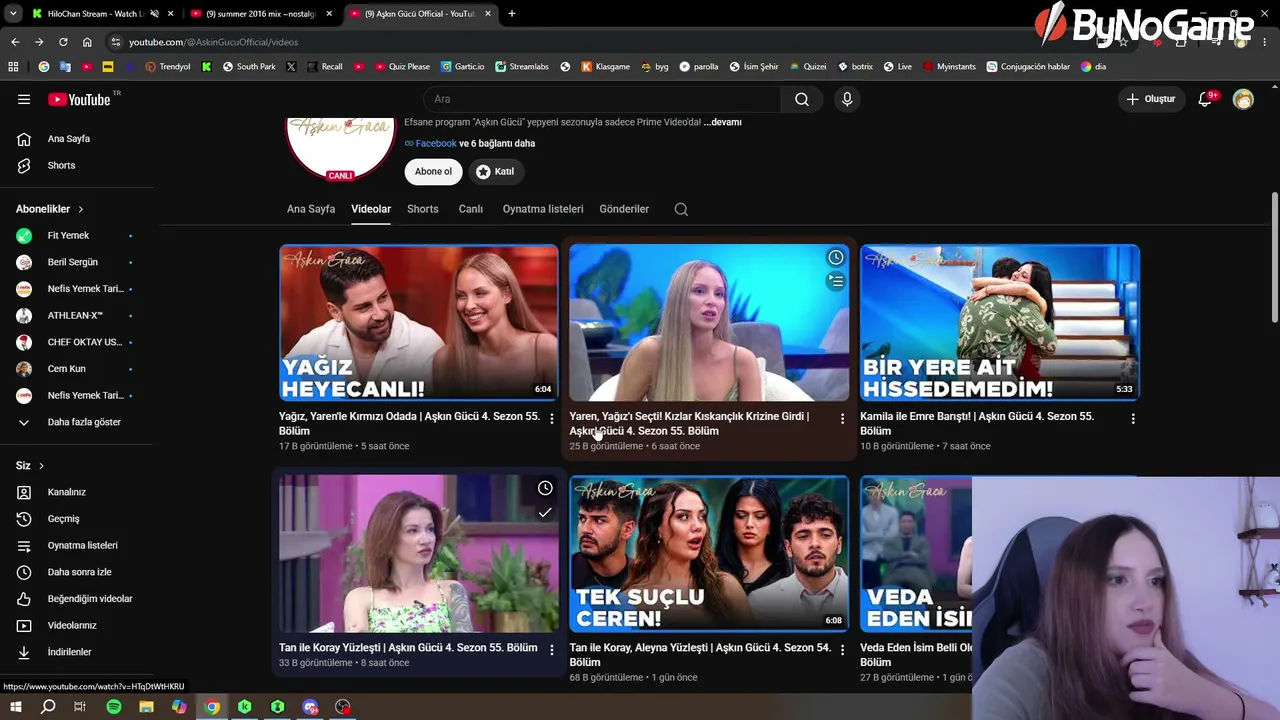Open a new browser tab
This screenshot has width=1280, height=720.
tap(512, 14)
